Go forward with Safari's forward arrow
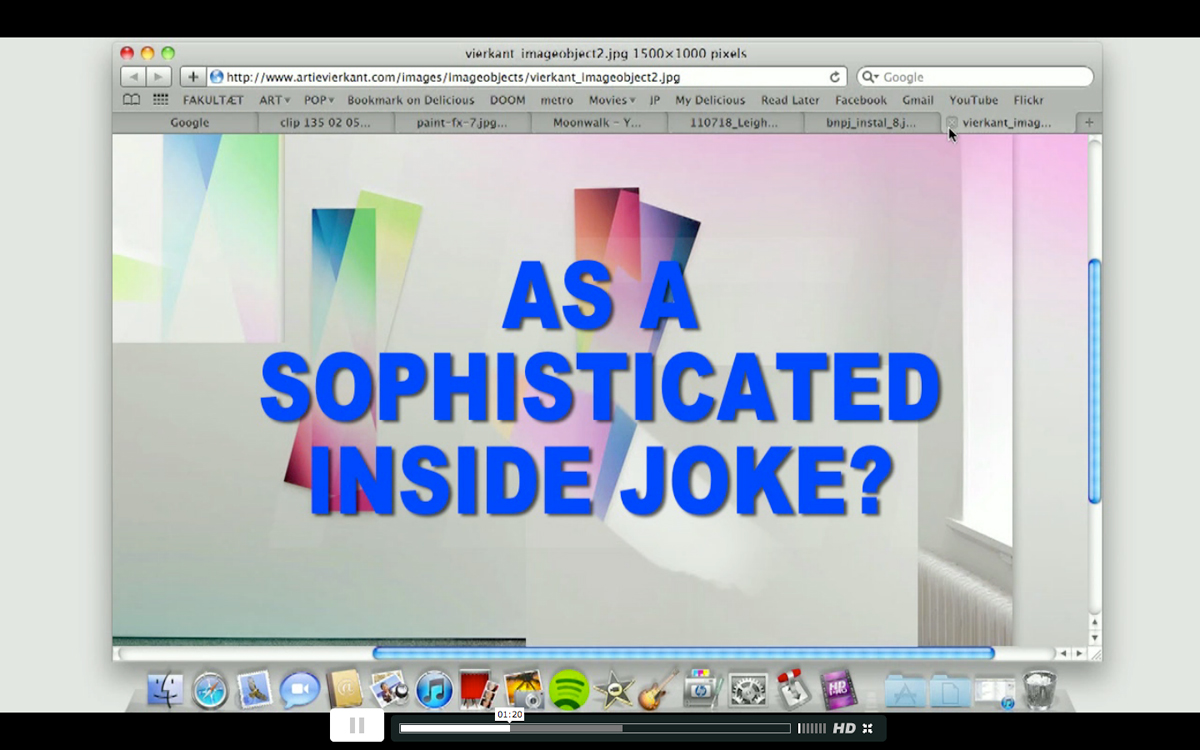The width and height of the screenshot is (1200, 750). tap(158, 77)
